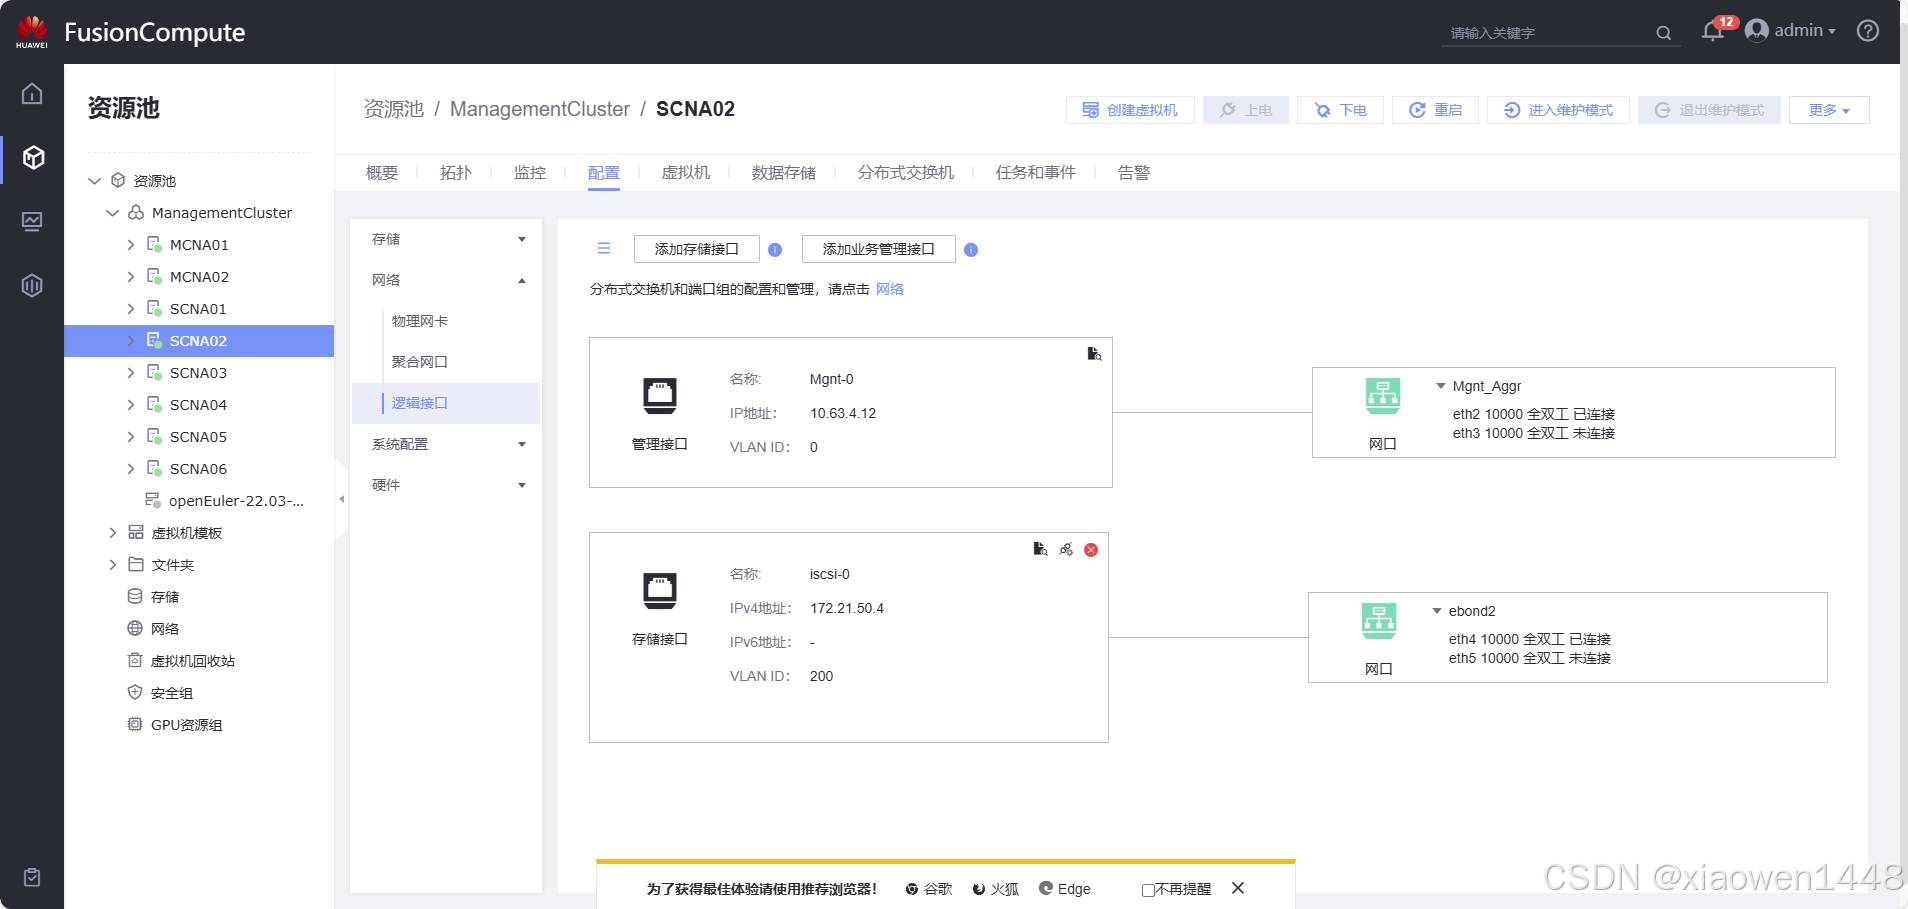The width and height of the screenshot is (1908, 909).
Task: Expand the SCNA03 tree node
Action: point(131,373)
